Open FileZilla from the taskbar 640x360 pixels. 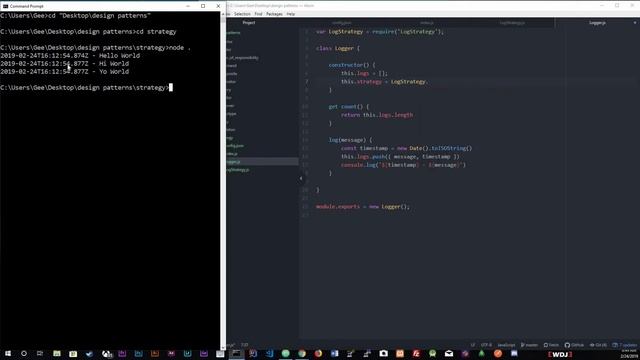(x=416, y=353)
